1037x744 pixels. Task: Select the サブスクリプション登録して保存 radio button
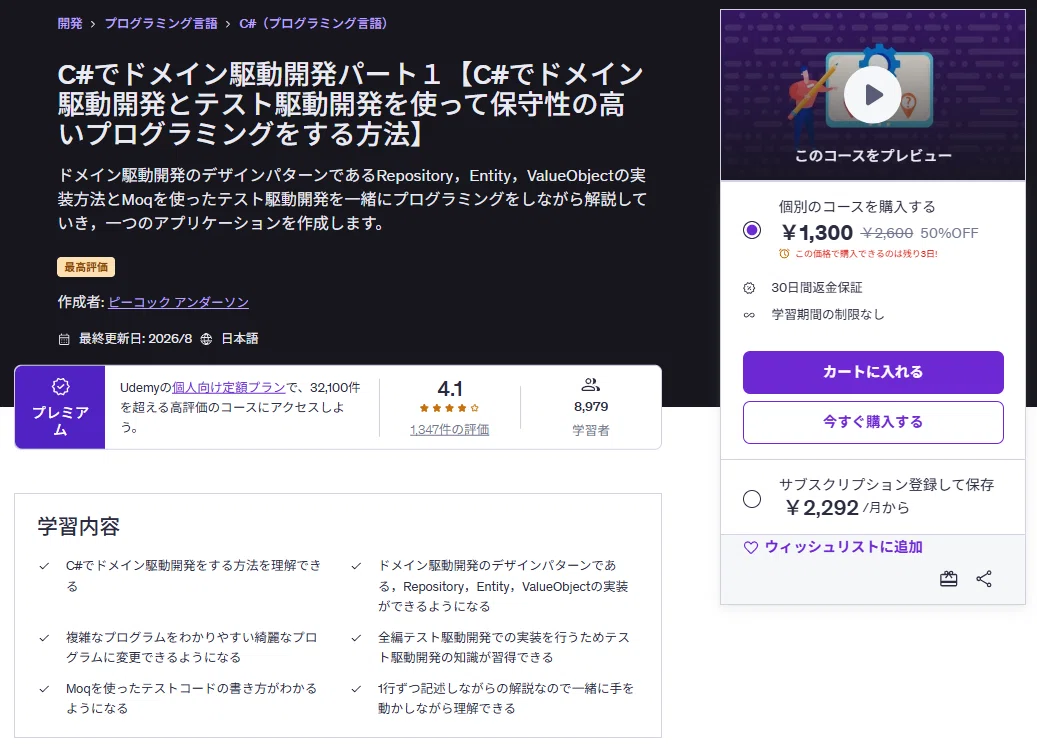click(x=752, y=499)
